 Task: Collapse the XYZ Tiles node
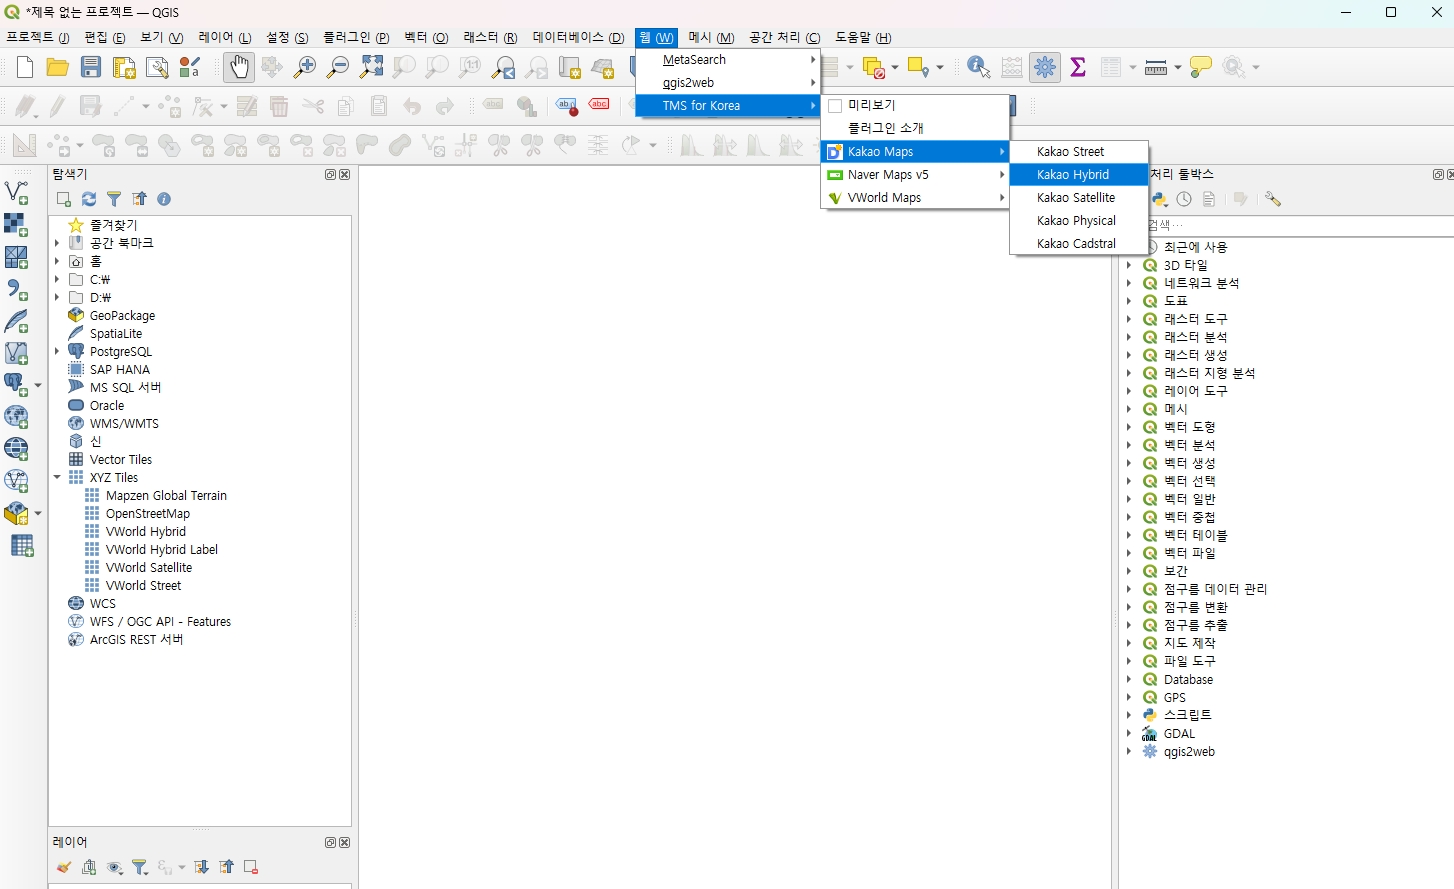tap(57, 477)
